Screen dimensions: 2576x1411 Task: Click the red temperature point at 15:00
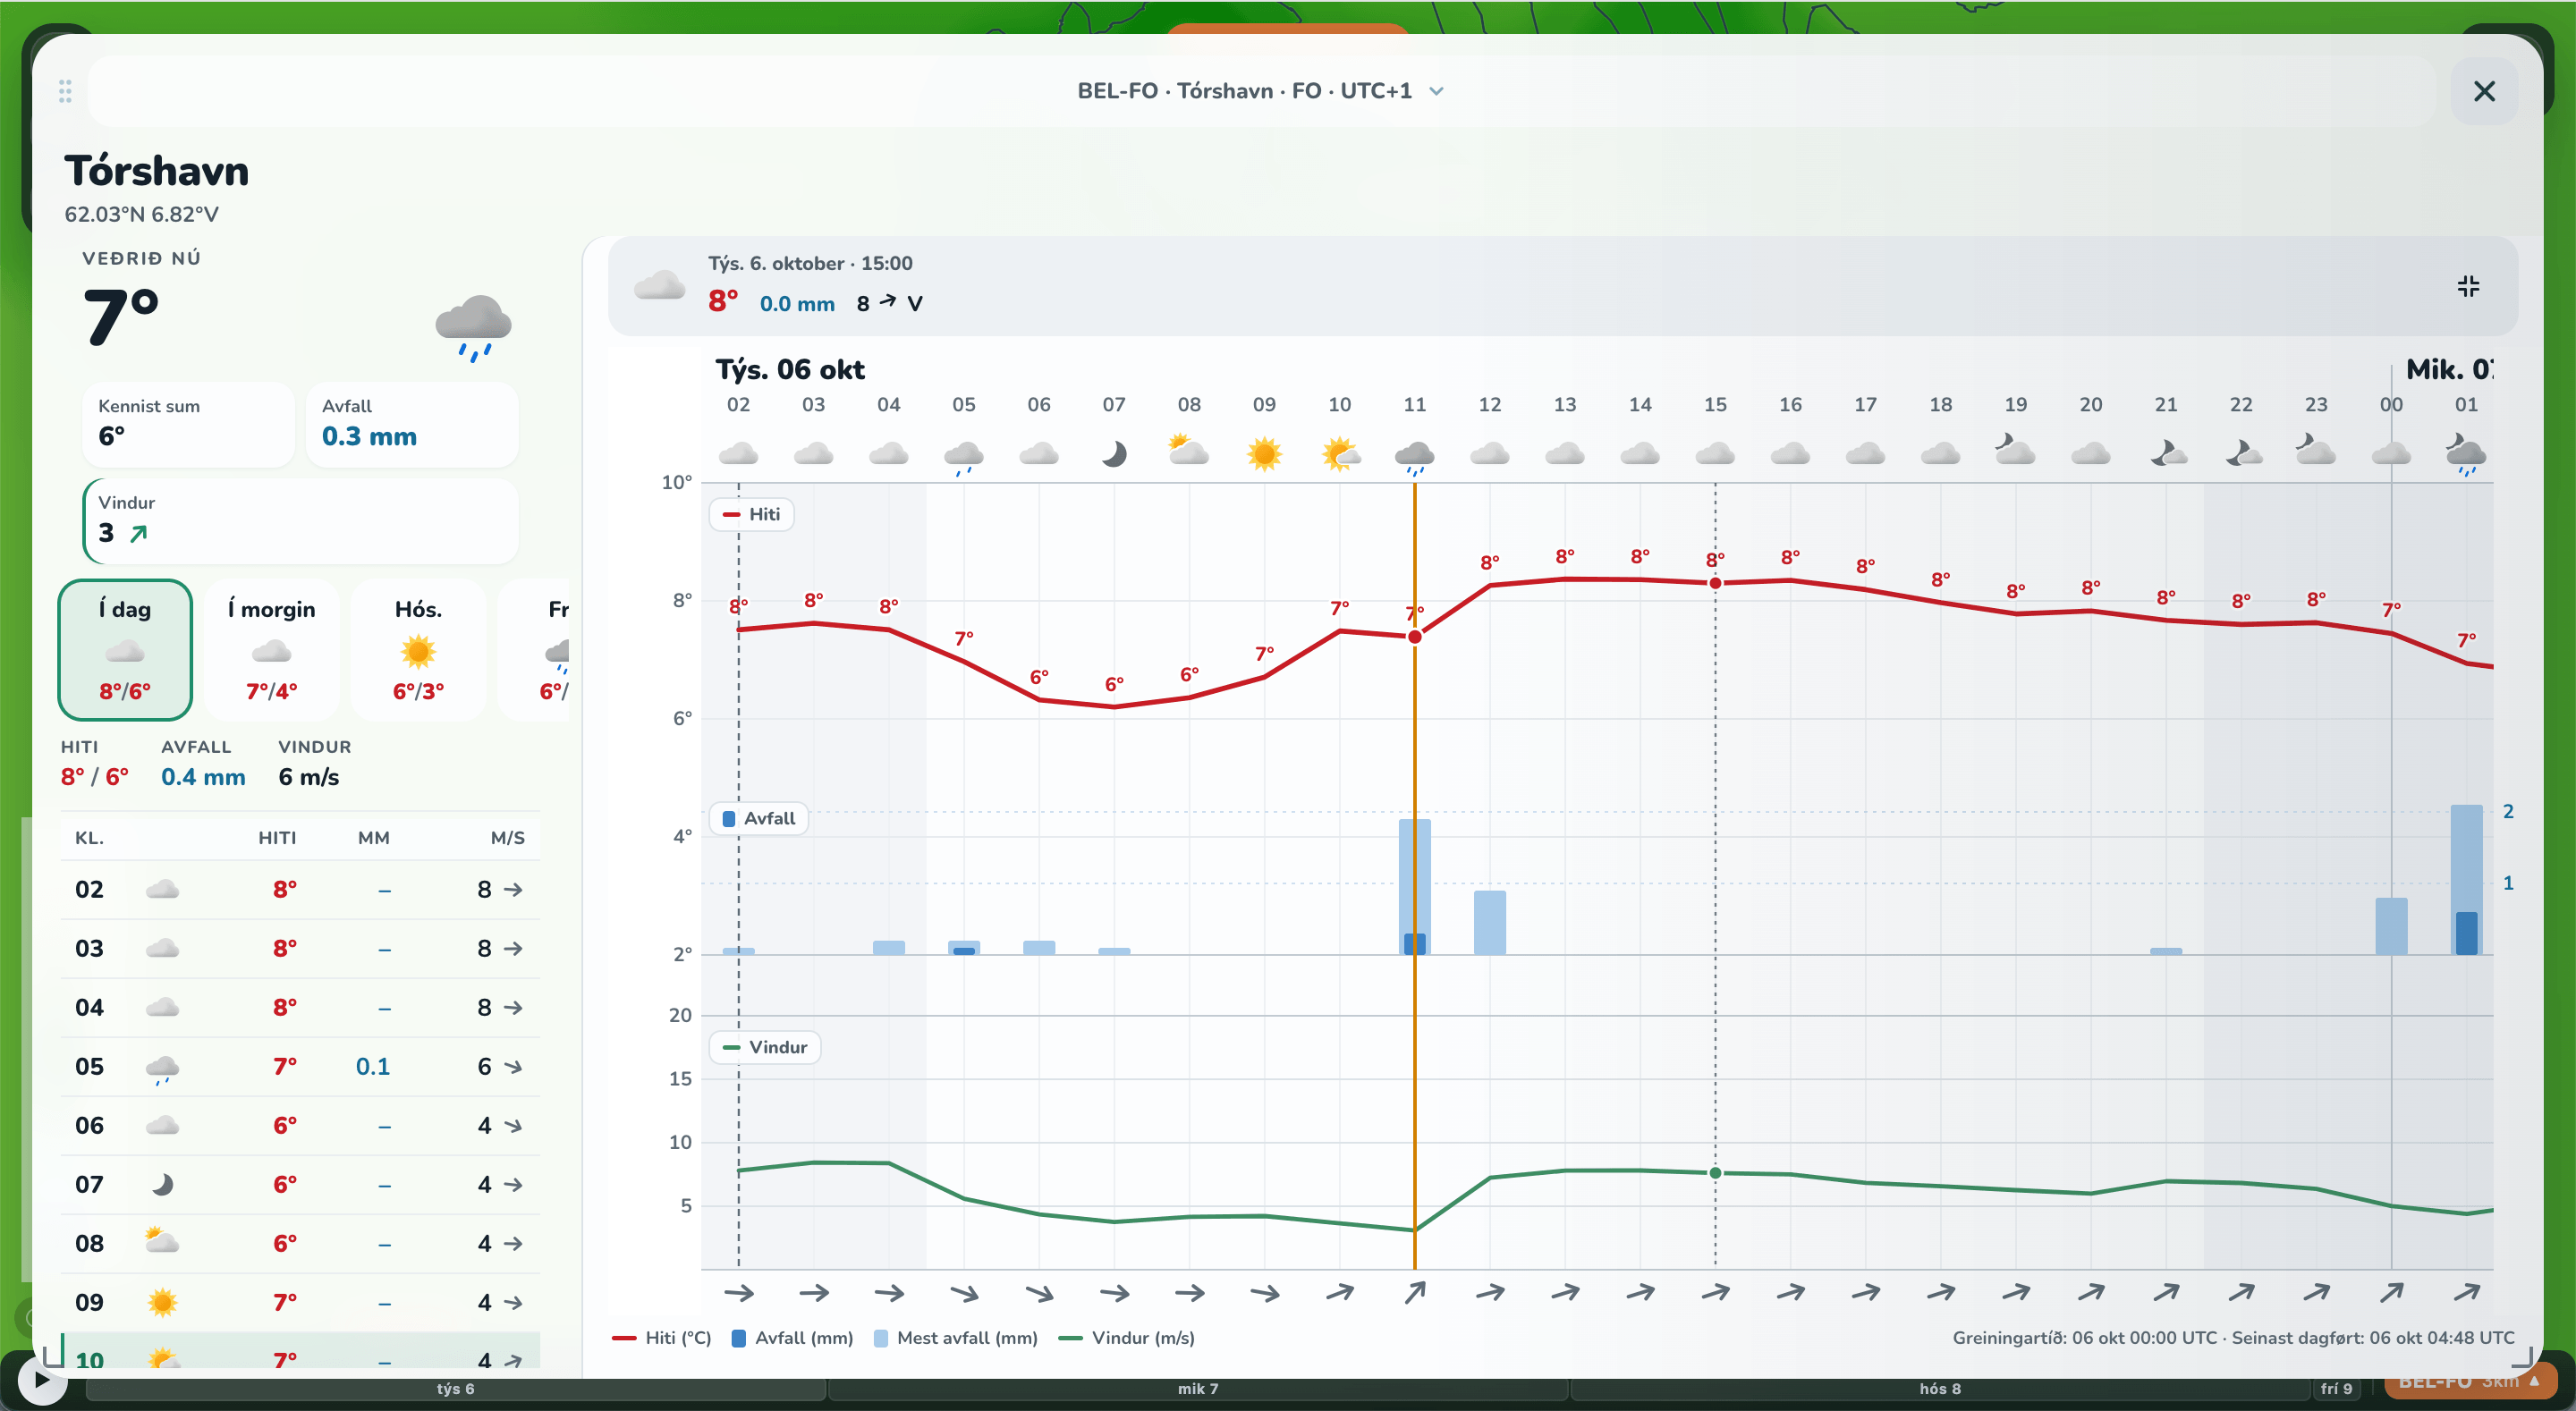tap(1715, 583)
